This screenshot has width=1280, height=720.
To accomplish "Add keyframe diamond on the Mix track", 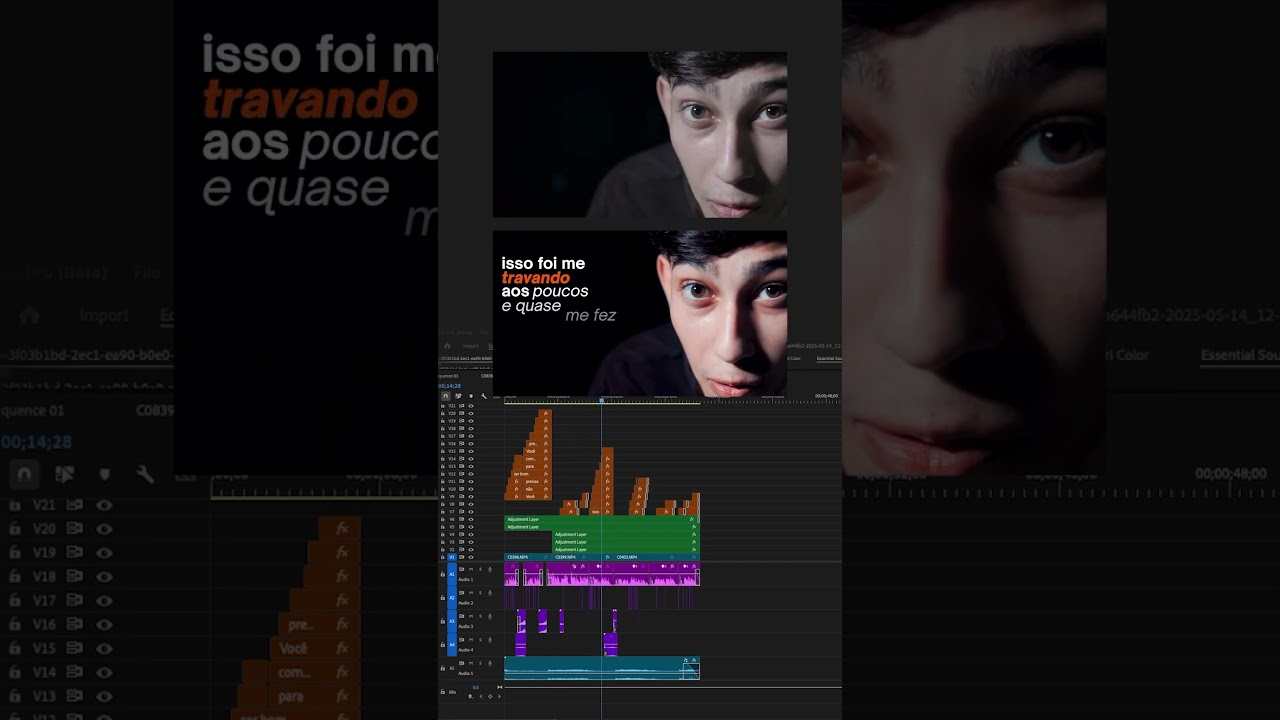I will [490, 696].
